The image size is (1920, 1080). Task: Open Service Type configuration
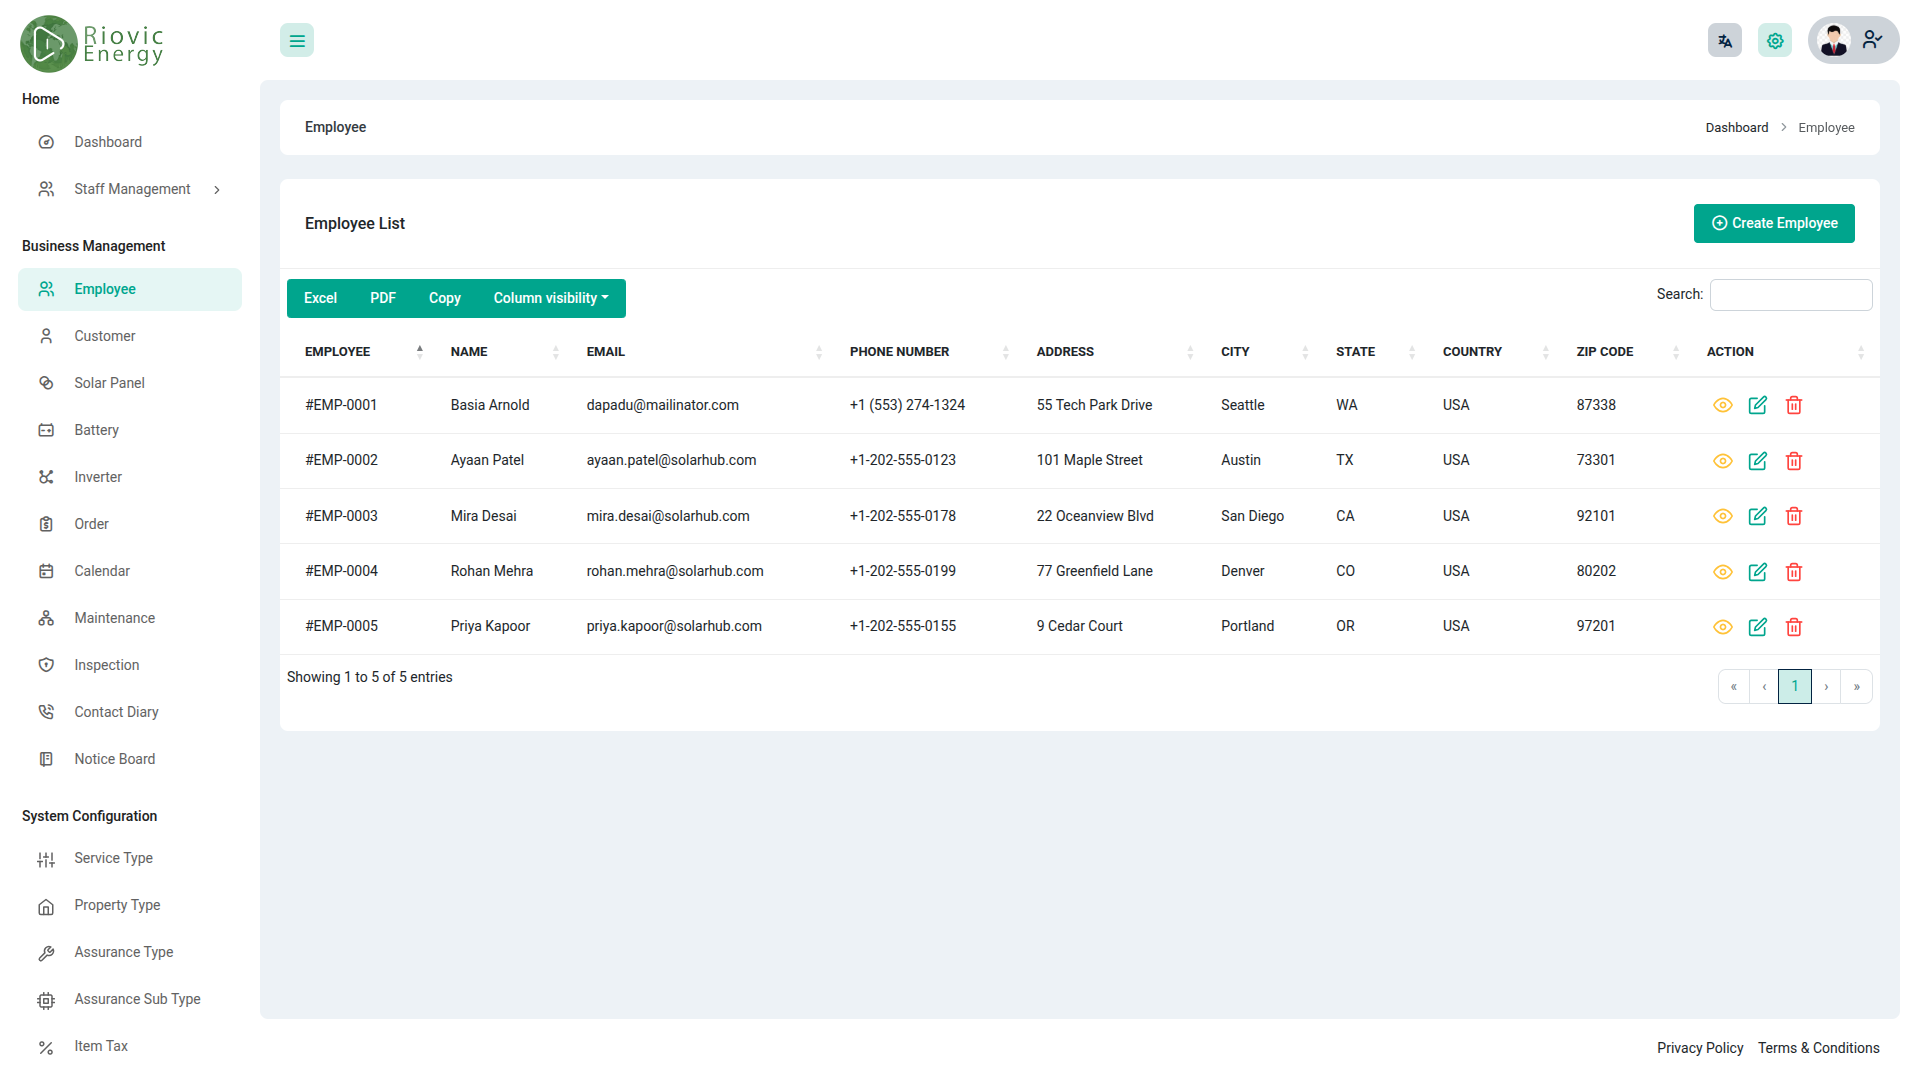[x=130, y=858]
